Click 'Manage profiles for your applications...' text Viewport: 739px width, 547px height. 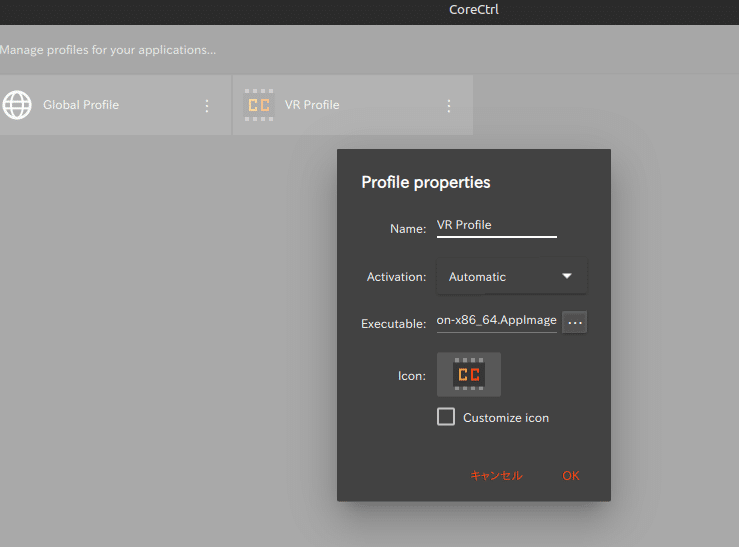pyautogui.click(x=108, y=50)
